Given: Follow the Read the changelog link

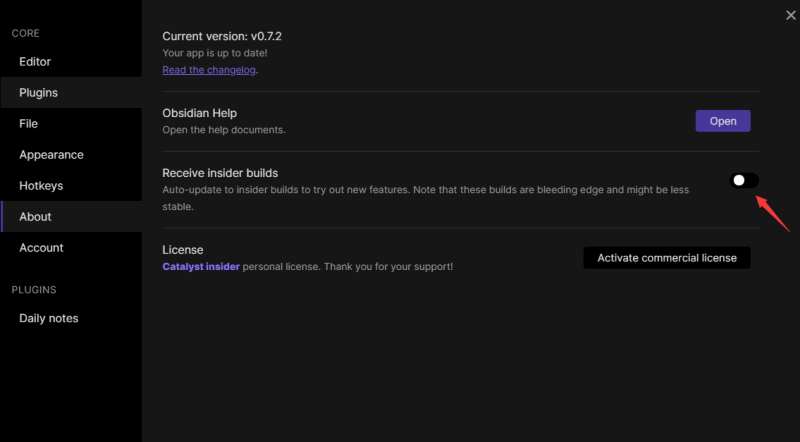Looking at the screenshot, I should pos(210,70).
